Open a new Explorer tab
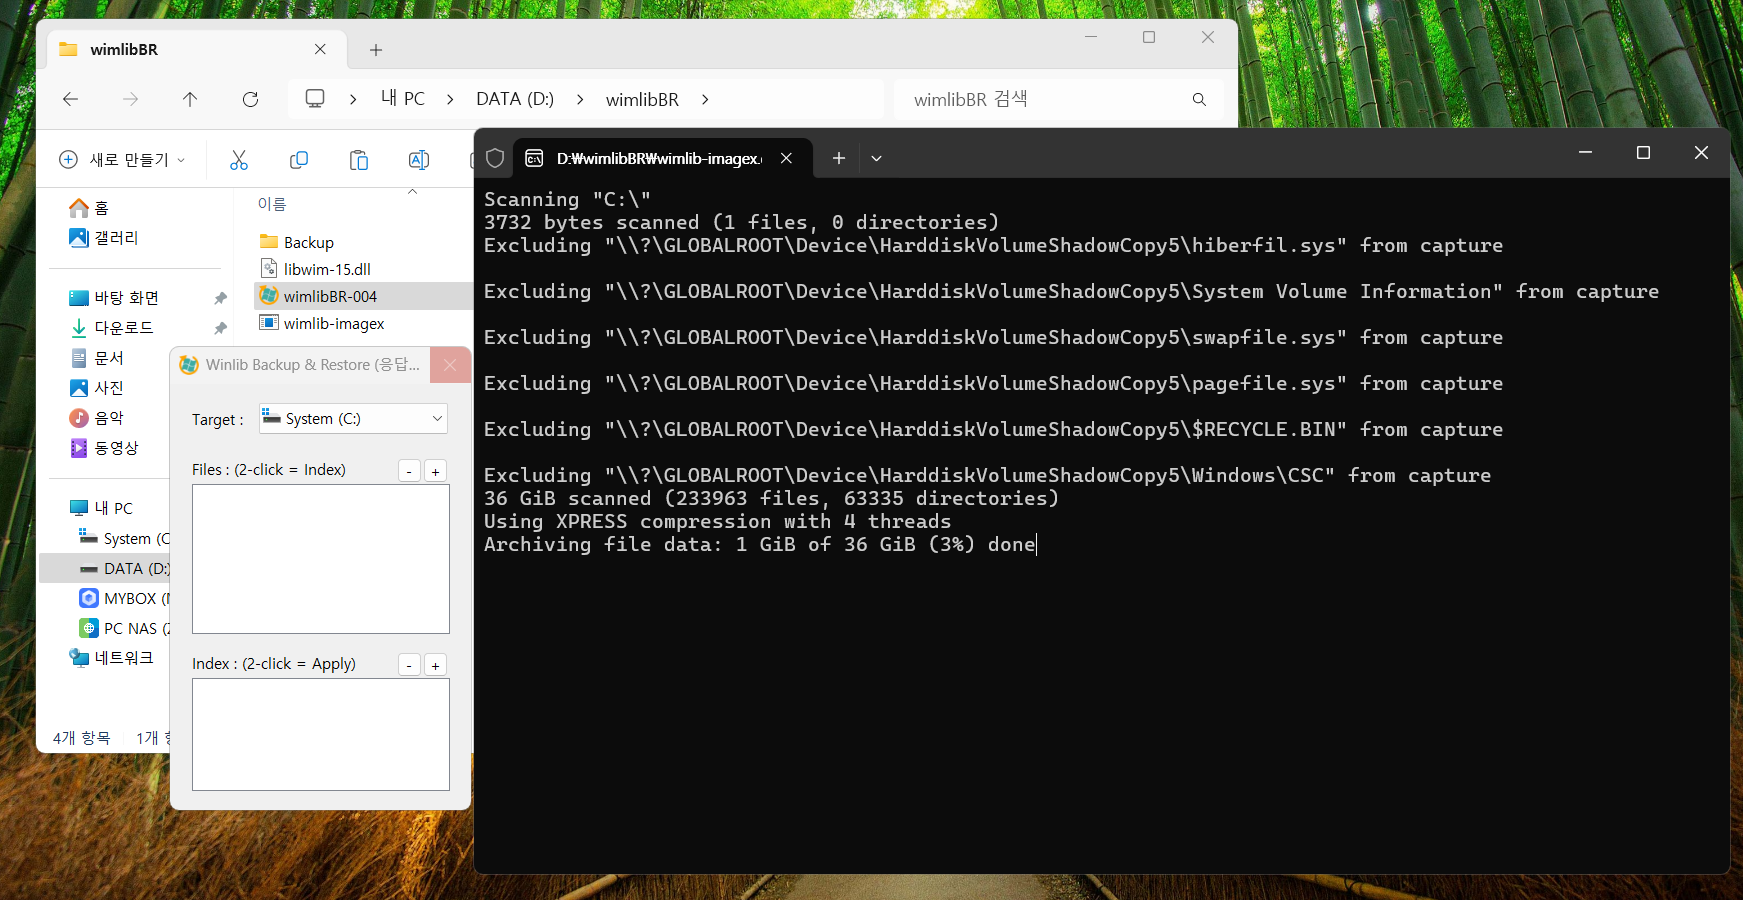The height and width of the screenshot is (900, 1743). (x=376, y=50)
